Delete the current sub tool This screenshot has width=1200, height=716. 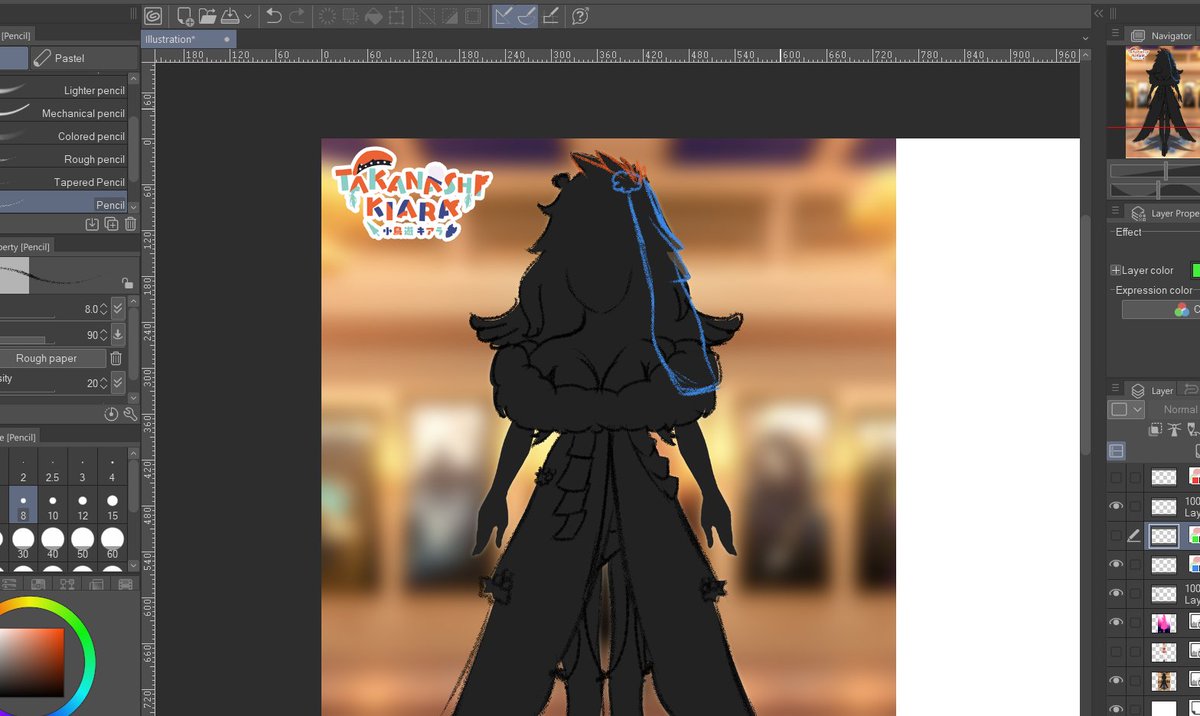130,224
